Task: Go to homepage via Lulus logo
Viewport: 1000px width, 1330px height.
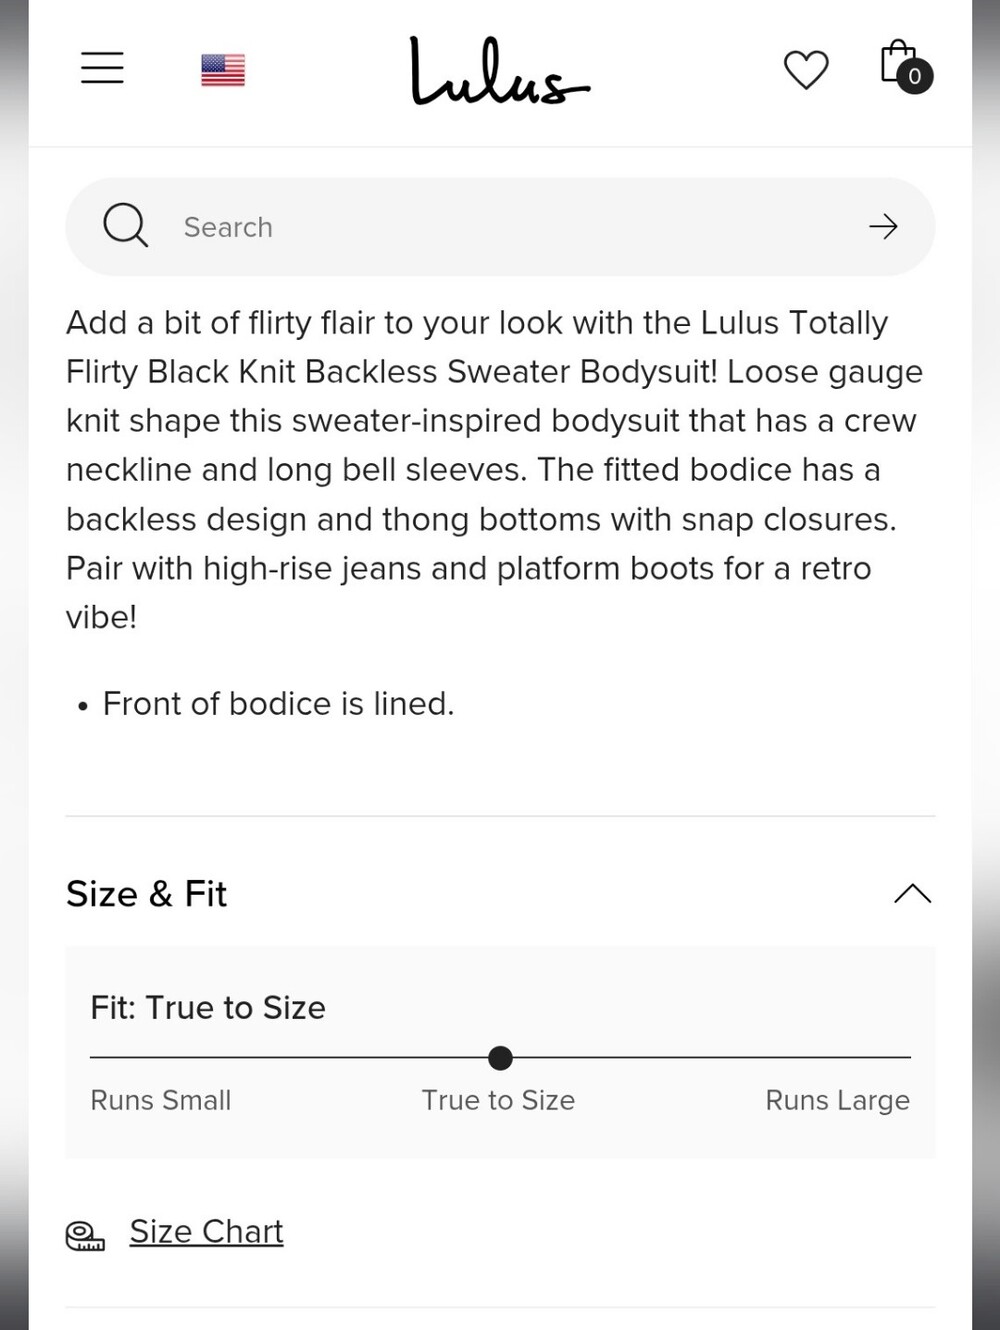Action: [x=499, y=71]
